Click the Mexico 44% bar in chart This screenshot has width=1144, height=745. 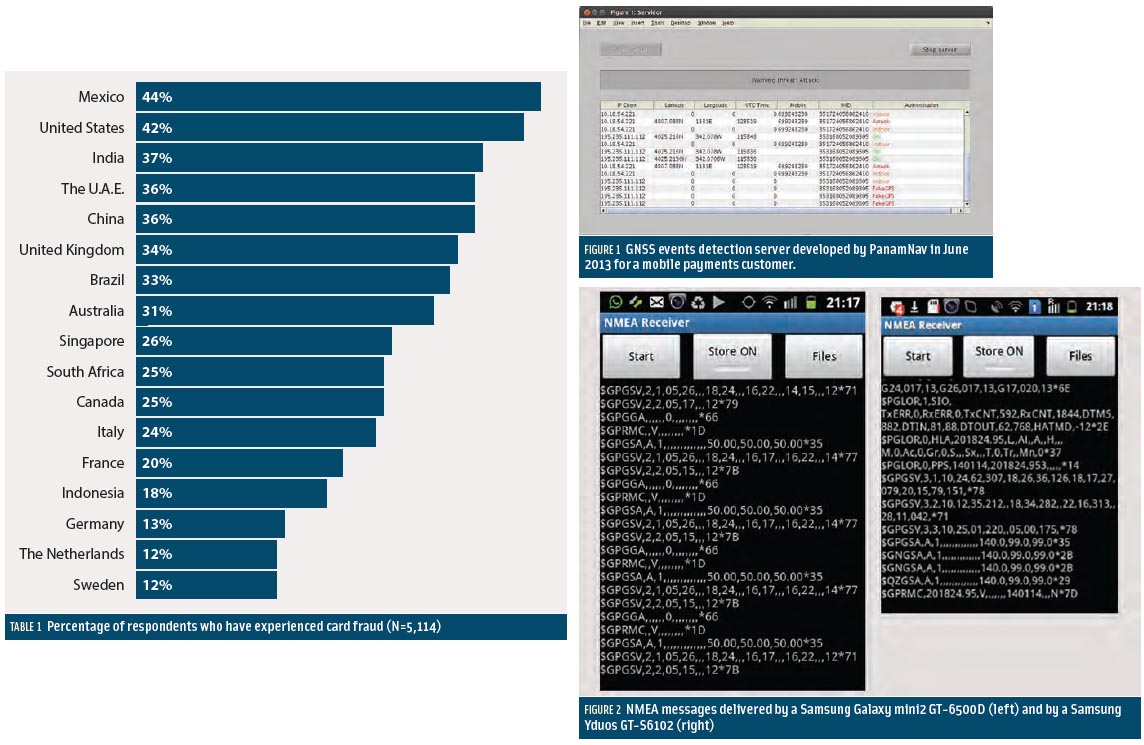(x=338, y=97)
